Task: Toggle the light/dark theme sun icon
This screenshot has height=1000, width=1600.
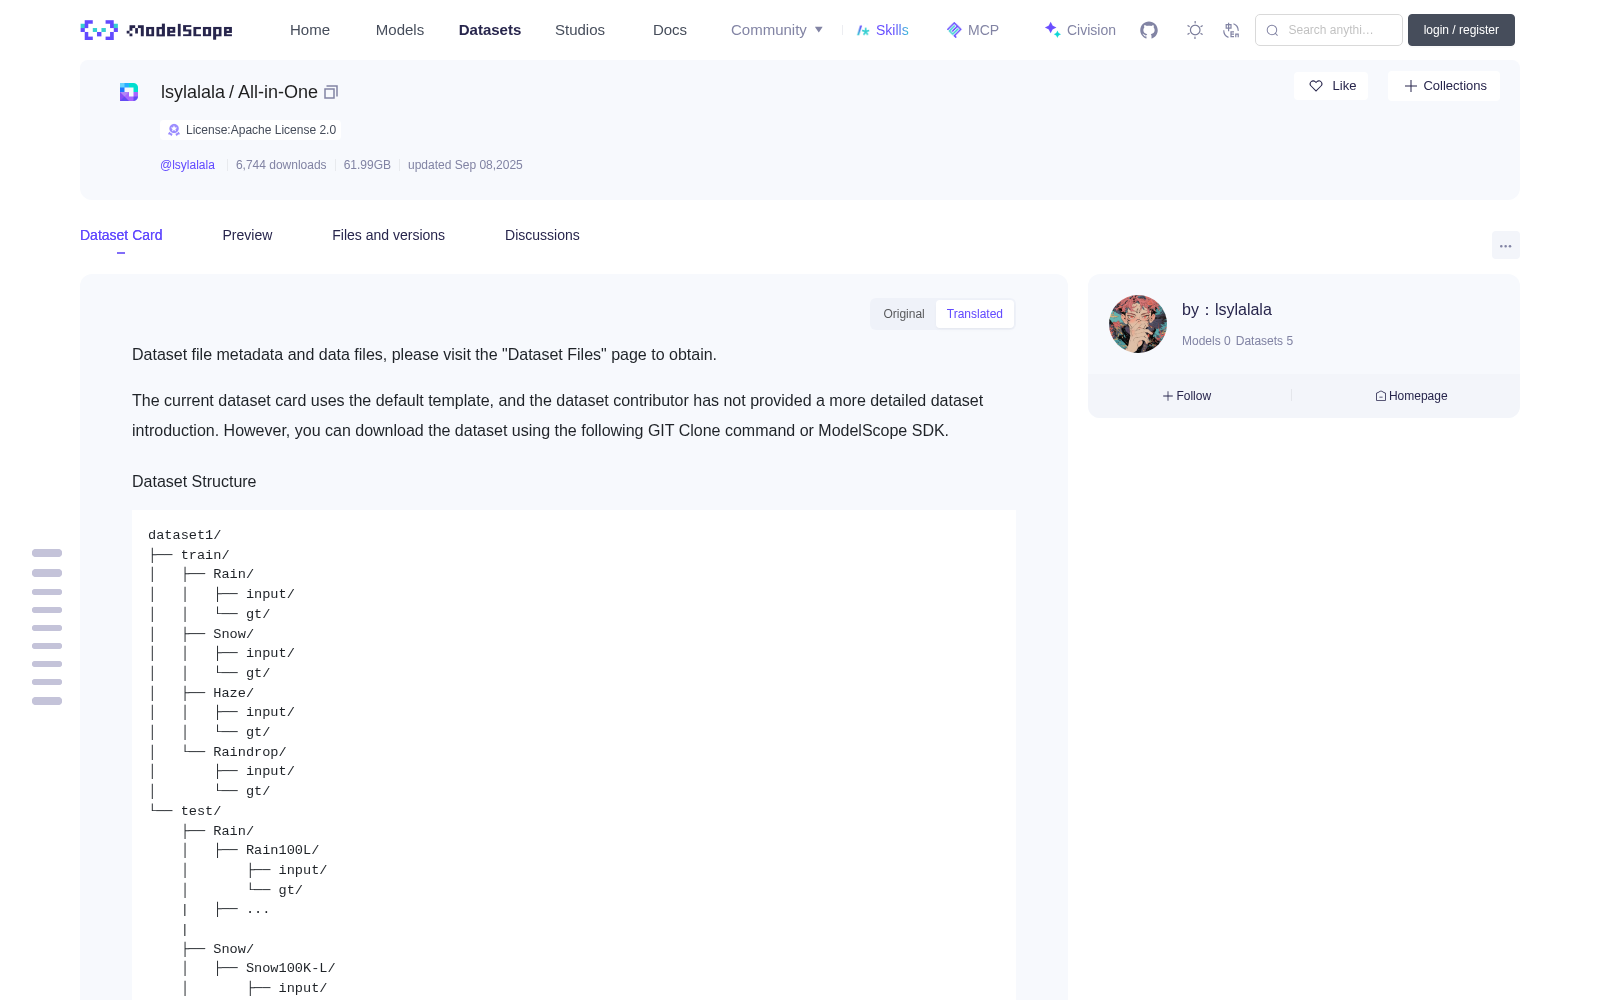Action: coord(1195,30)
